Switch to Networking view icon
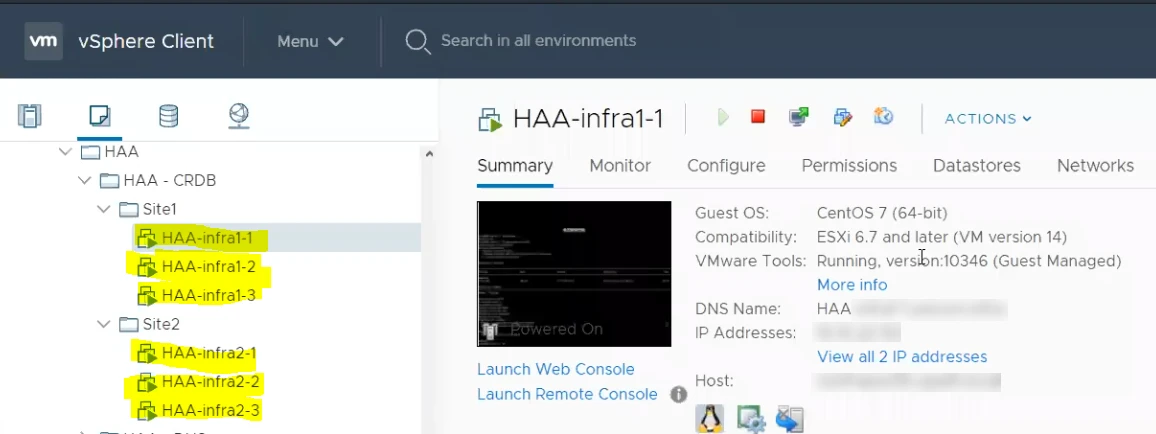 click(x=239, y=116)
